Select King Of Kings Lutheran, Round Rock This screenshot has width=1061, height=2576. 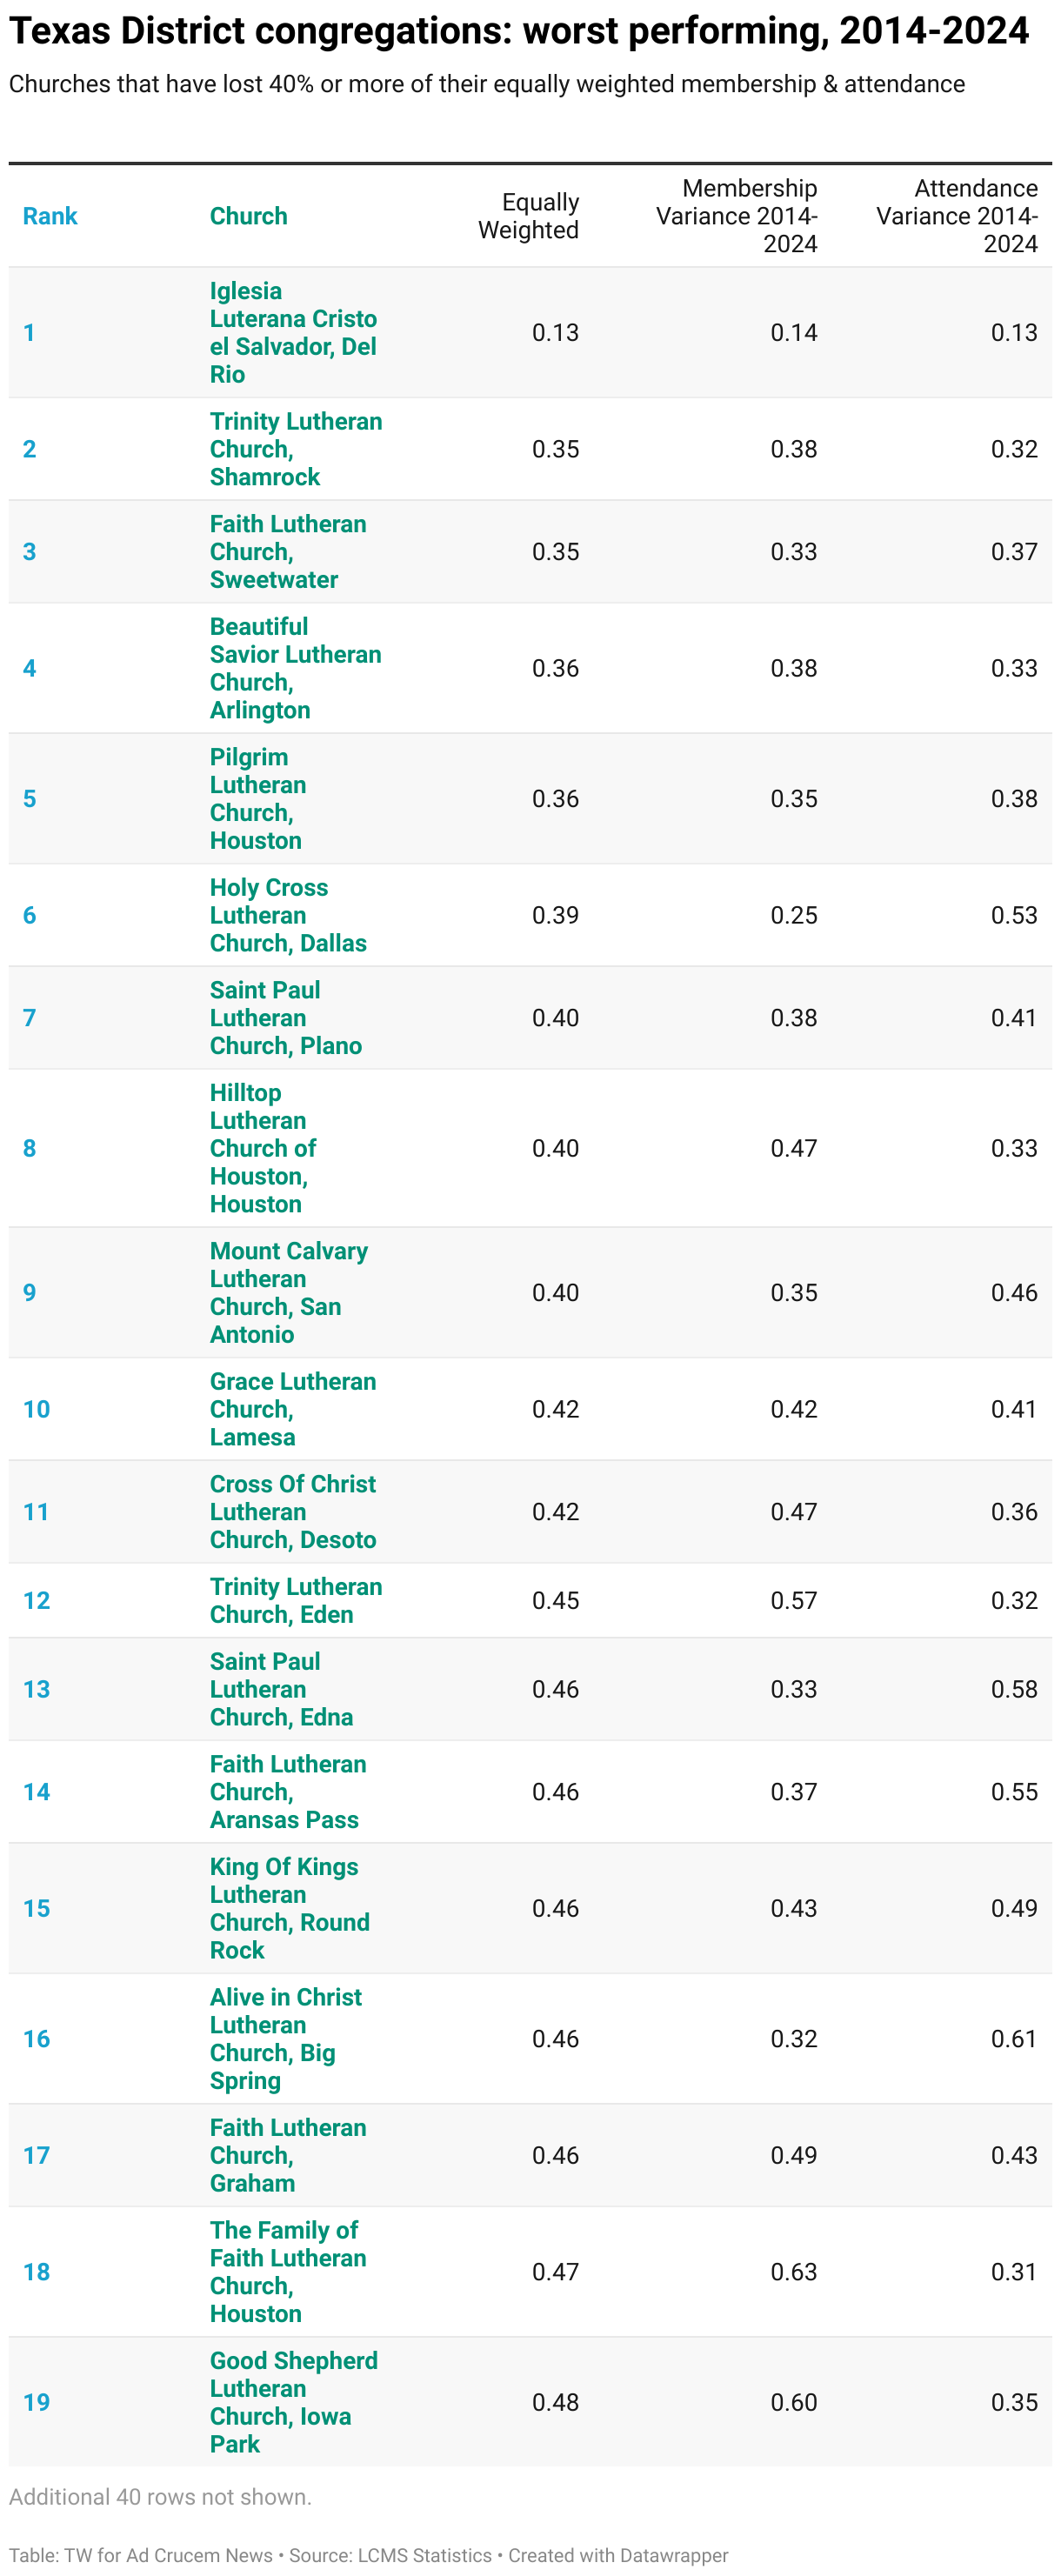290,1908
